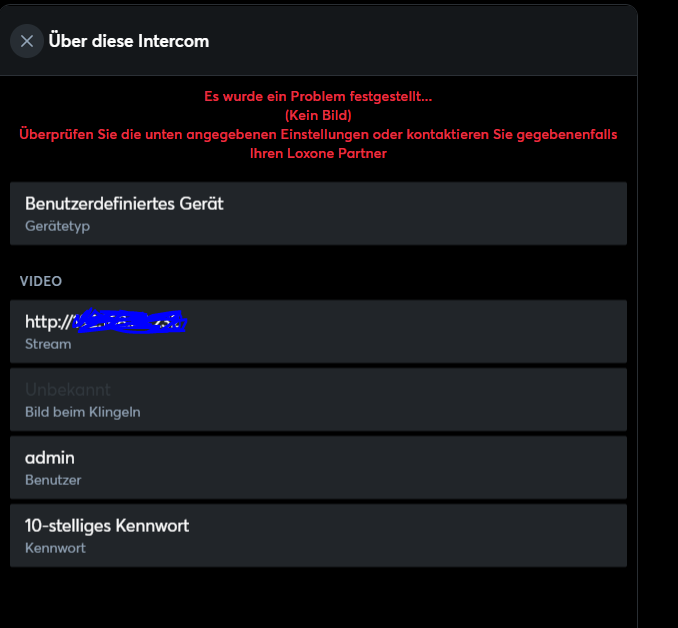The image size is (678, 628).
Task: Click the Kennwort label
Action: point(55,548)
